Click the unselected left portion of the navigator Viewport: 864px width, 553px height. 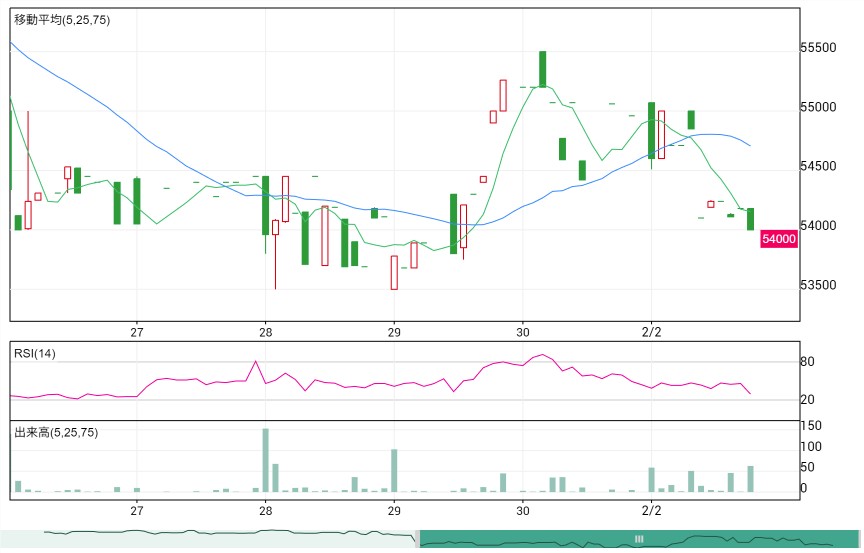tap(208, 539)
